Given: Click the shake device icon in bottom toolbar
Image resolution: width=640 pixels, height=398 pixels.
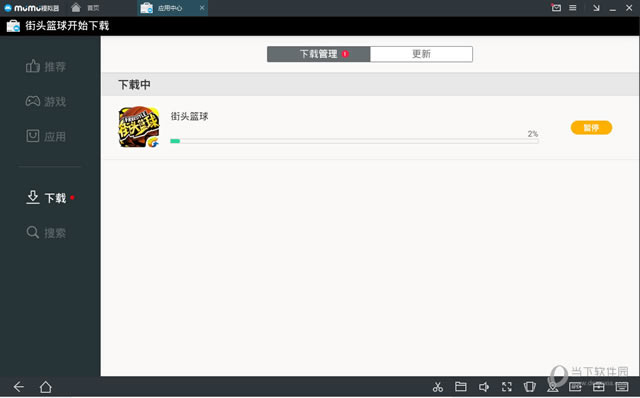Looking at the screenshot, I should tap(529, 387).
